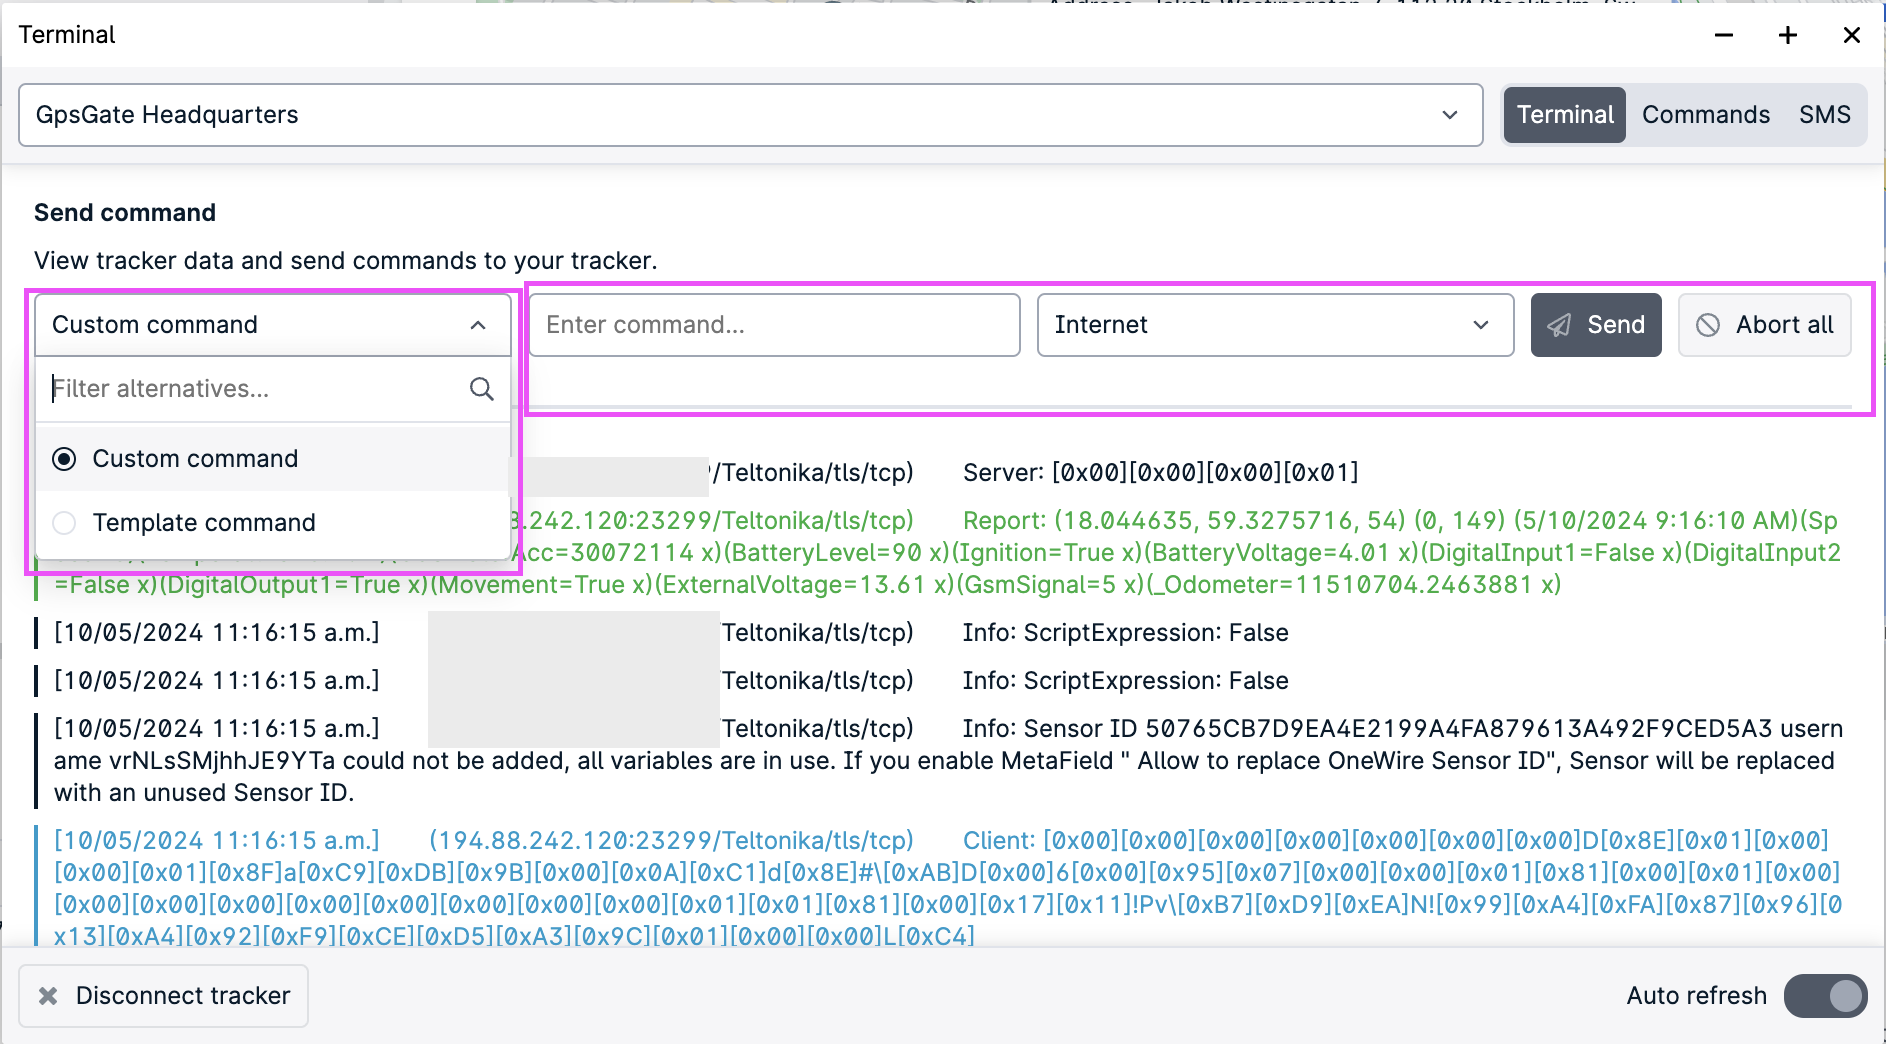The width and height of the screenshot is (1886, 1044).
Task: Click Disconnect tracker
Action: click(x=163, y=995)
